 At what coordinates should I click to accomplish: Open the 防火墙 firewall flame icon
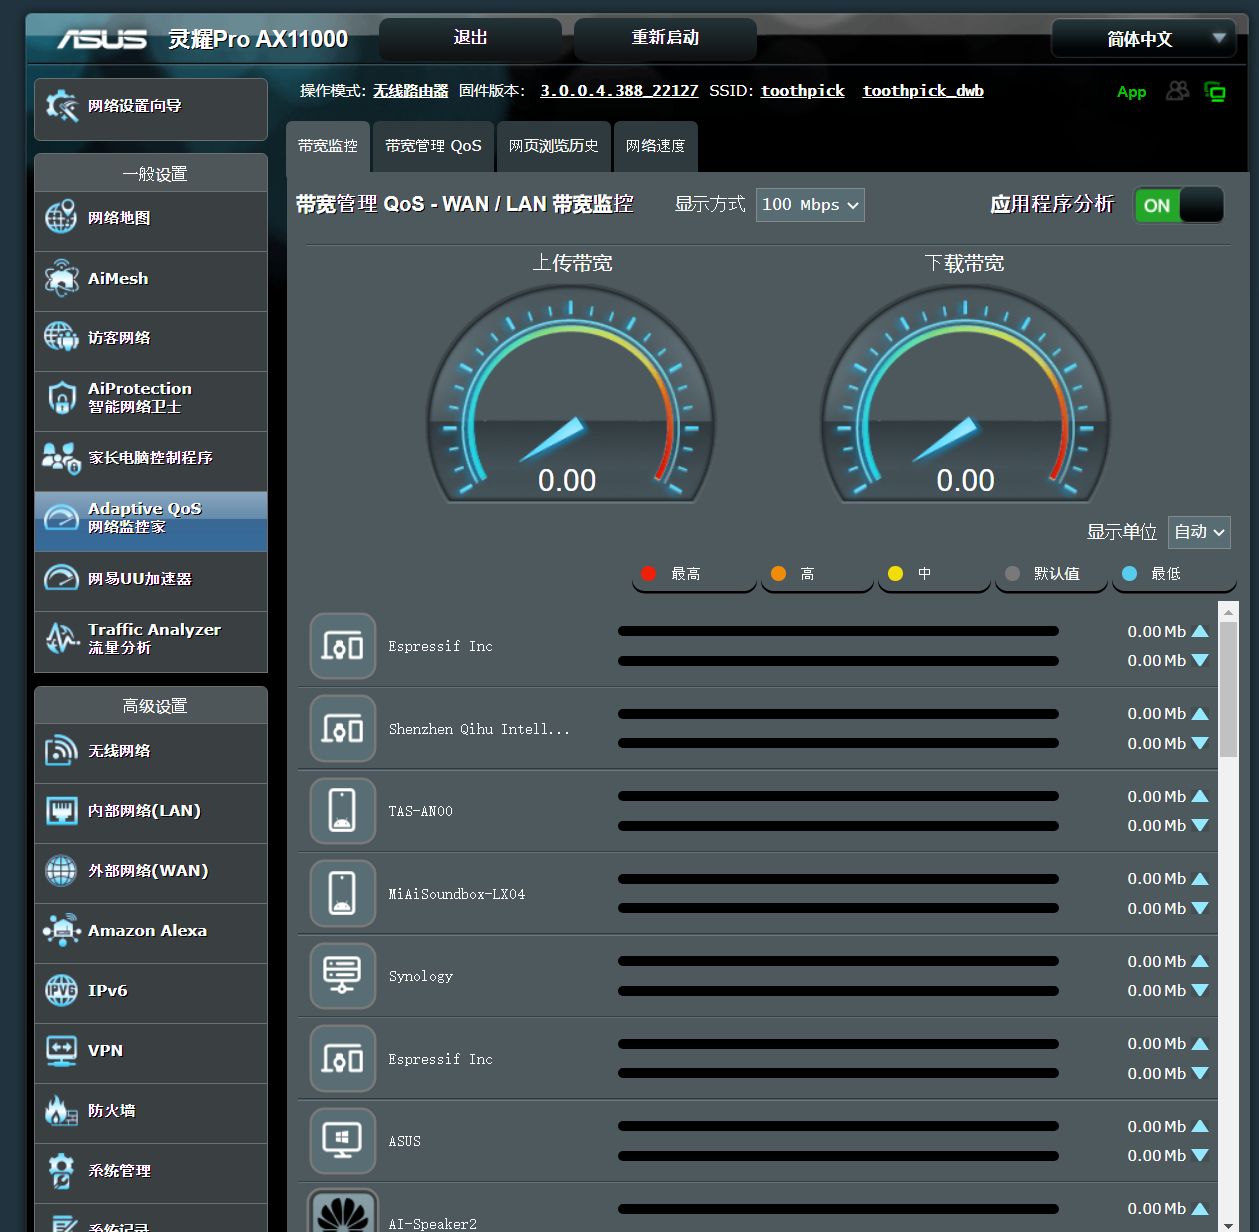click(61, 1110)
